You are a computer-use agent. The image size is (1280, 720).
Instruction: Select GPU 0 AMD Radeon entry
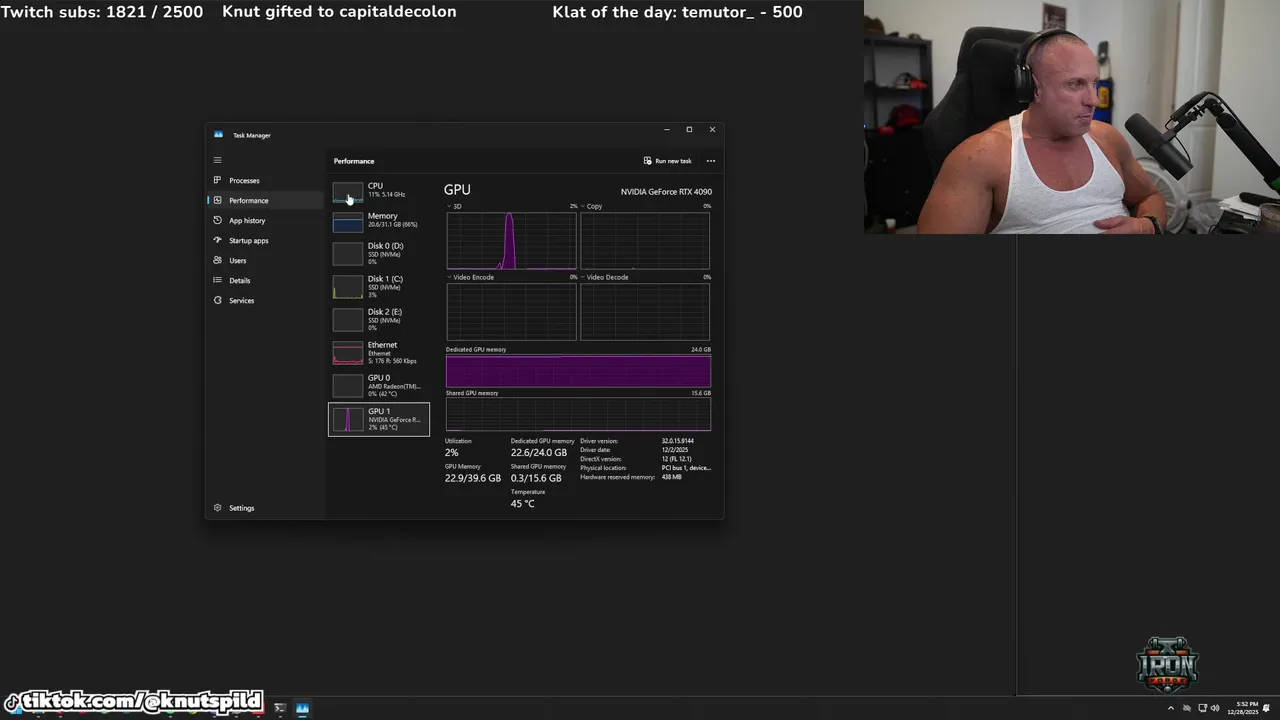(379, 385)
